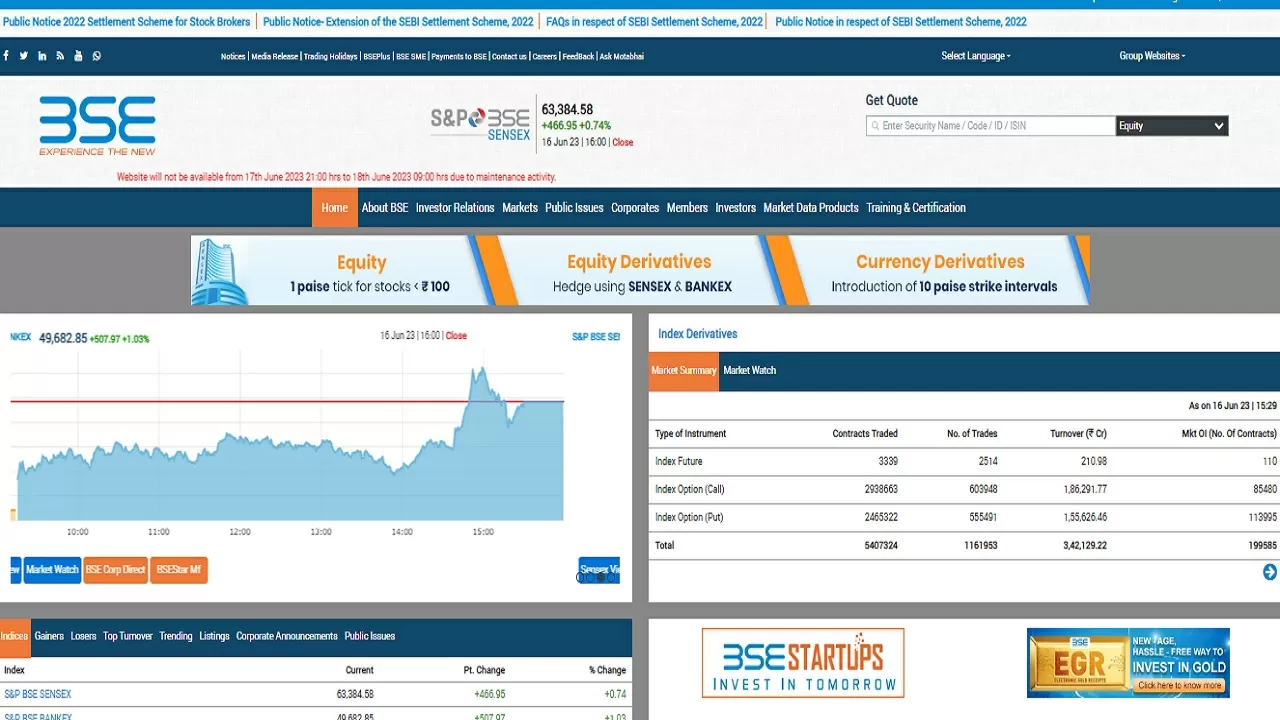Open Select Language dropdown
The height and width of the screenshot is (720, 1280).
point(976,56)
